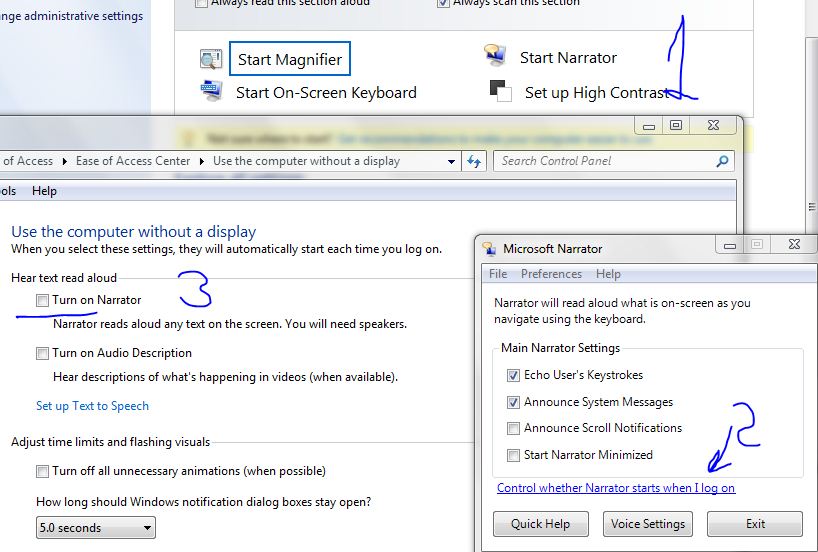The image size is (818, 552).
Task: Uncheck Announce System Messages
Action: 513,402
